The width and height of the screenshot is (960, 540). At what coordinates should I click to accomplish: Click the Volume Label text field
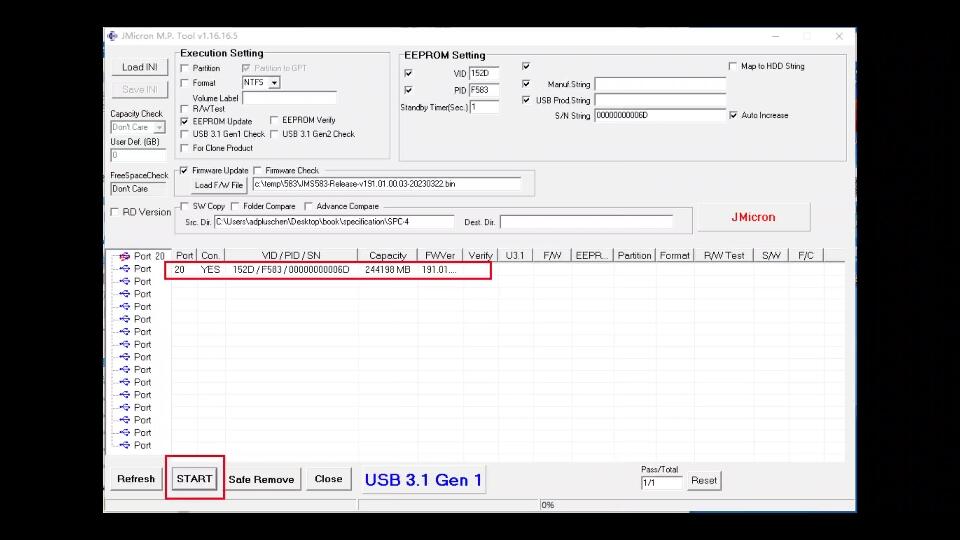tap(289, 98)
